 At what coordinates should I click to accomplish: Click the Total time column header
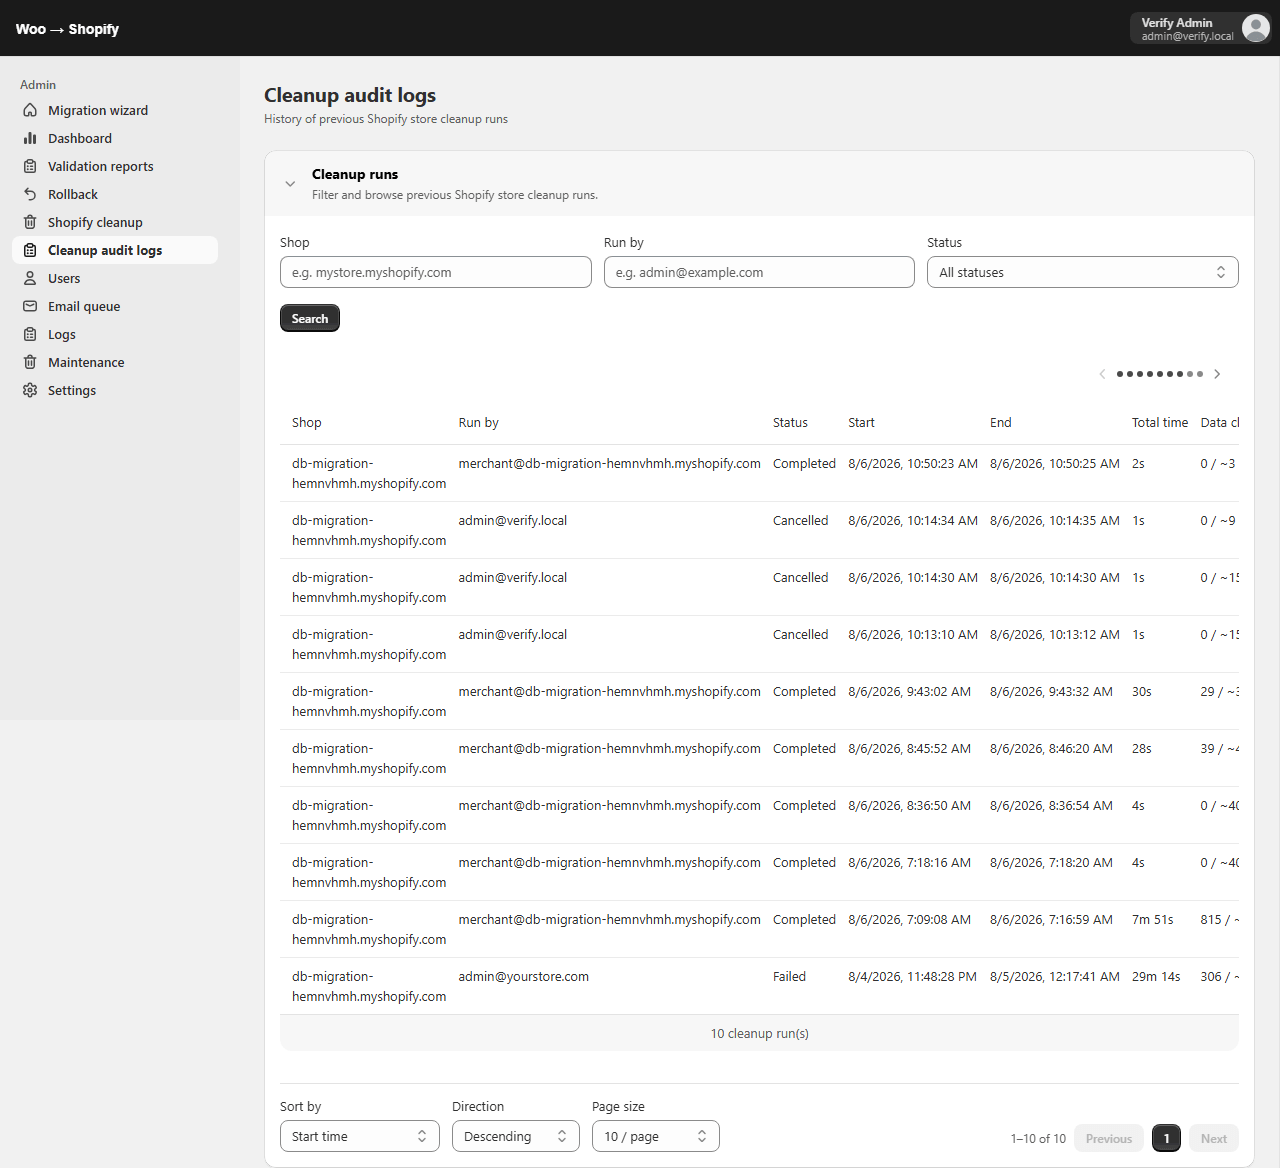[1160, 423]
